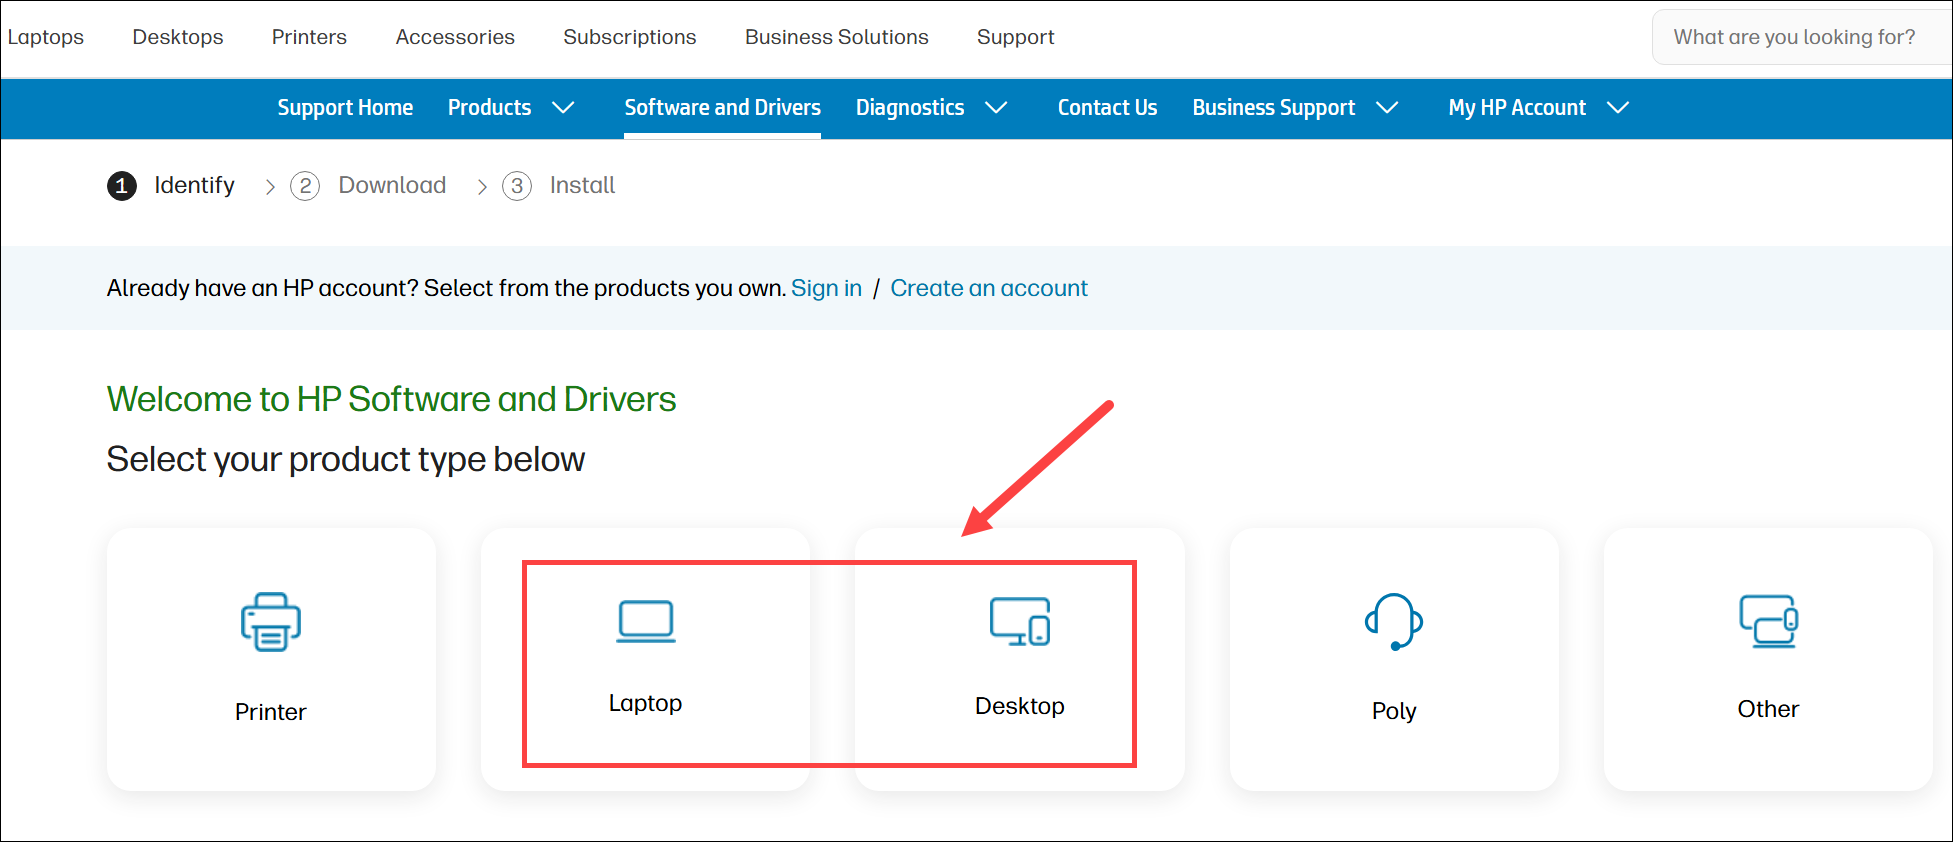The image size is (1953, 842).
Task: Expand the Diagnostics dropdown chevron
Action: pyautogui.click(x=996, y=107)
